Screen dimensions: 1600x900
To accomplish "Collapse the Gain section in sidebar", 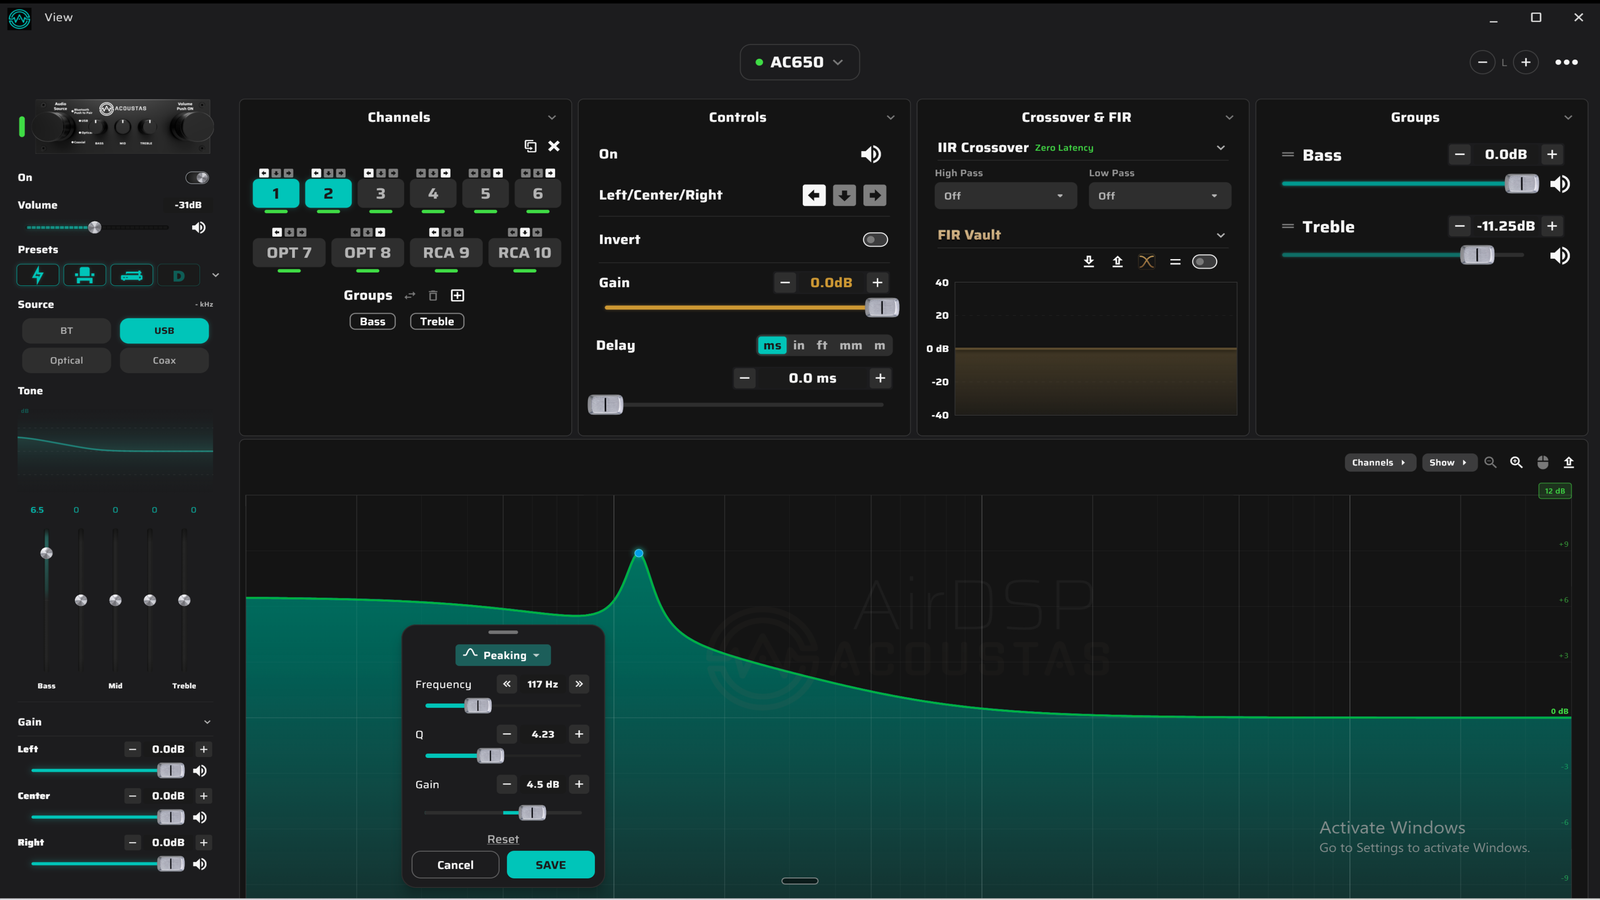I will (x=207, y=722).
